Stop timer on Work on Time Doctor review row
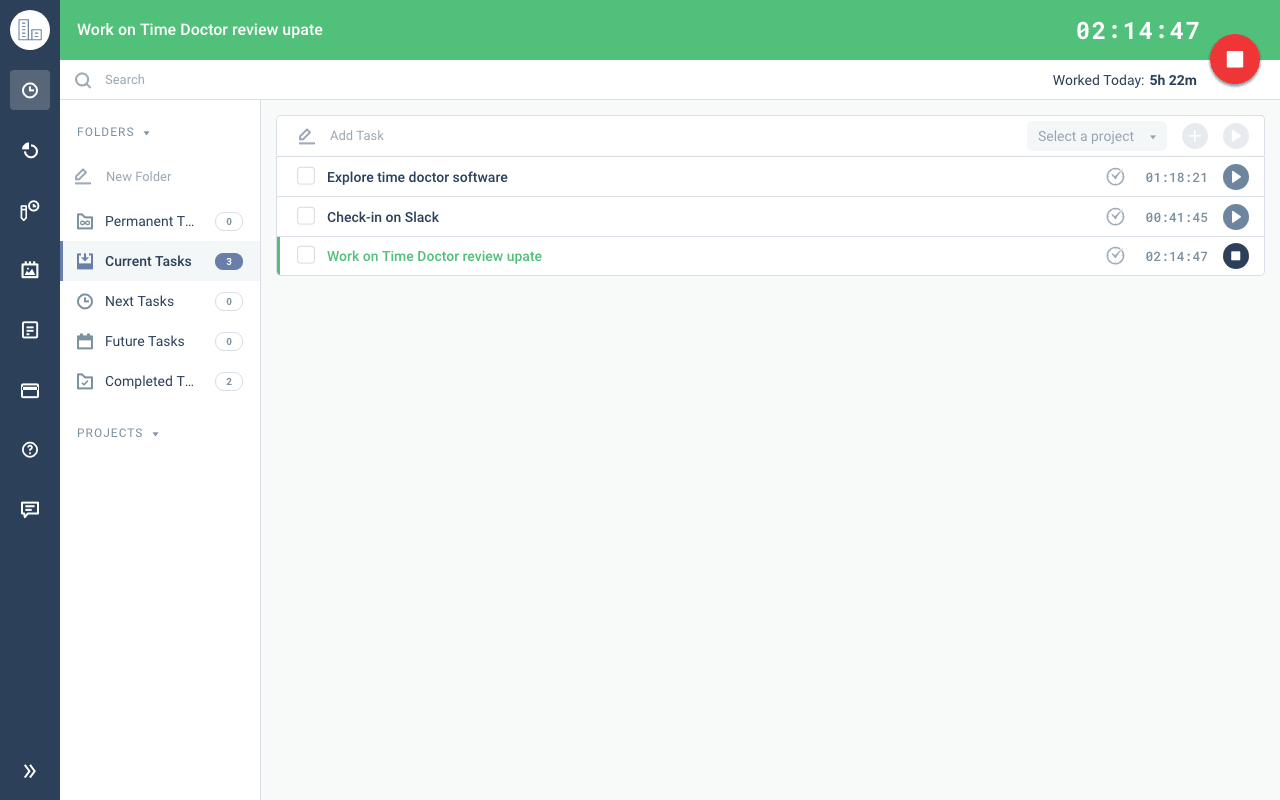 click(1236, 256)
